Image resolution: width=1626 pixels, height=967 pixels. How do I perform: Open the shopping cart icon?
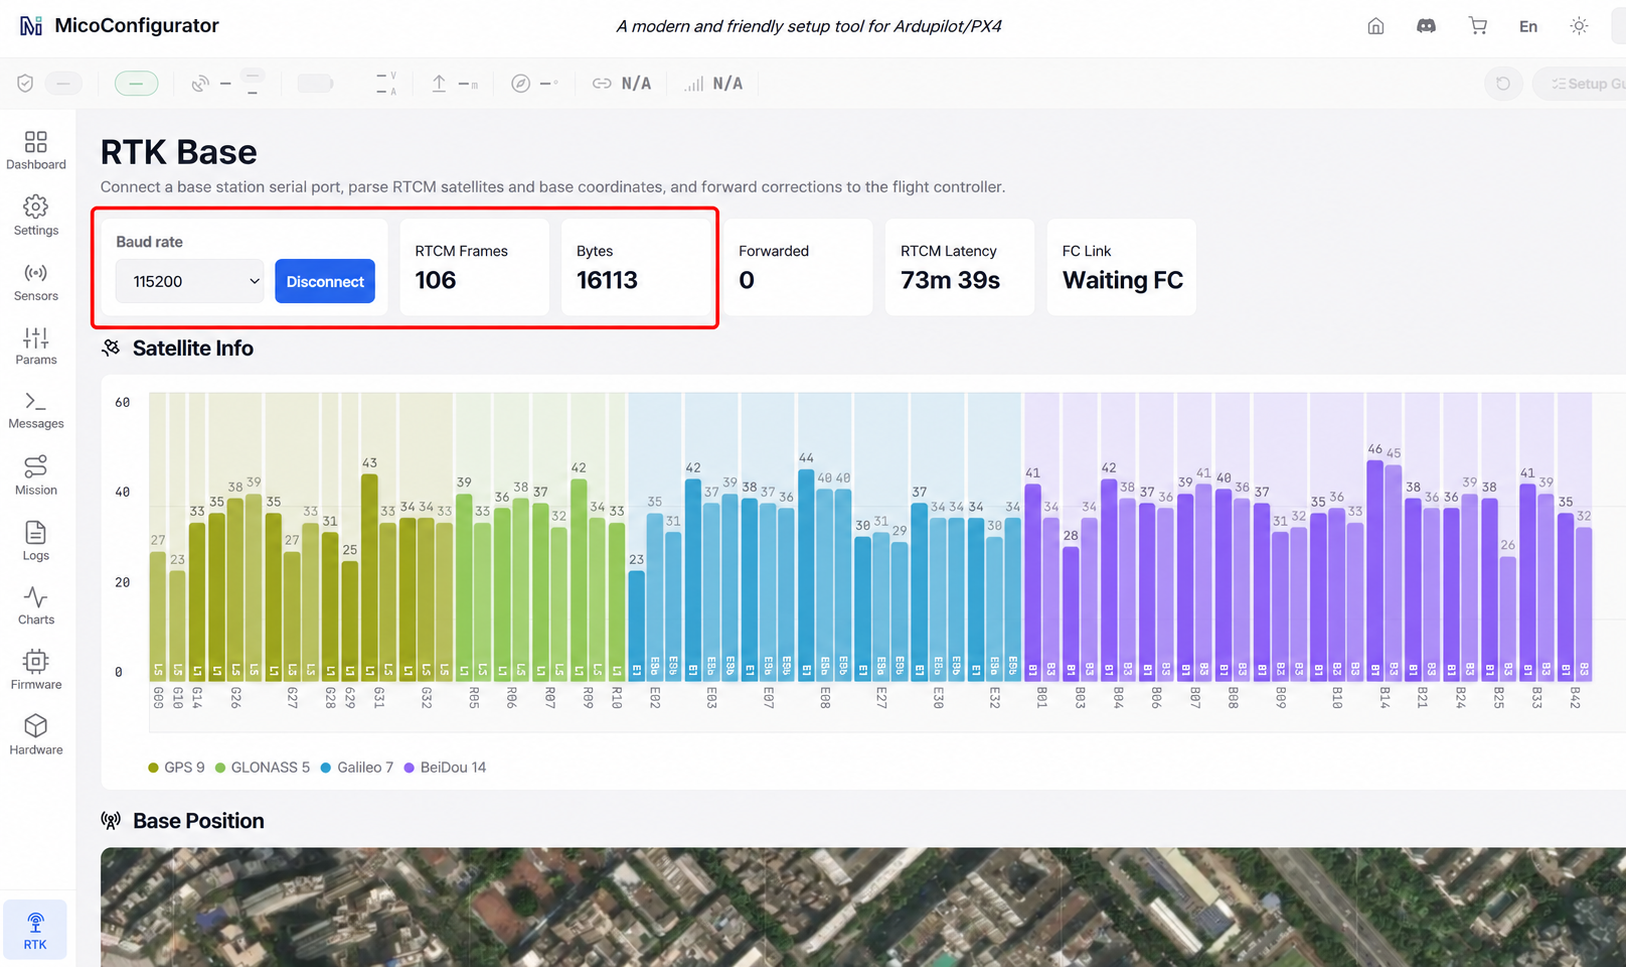click(1478, 26)
